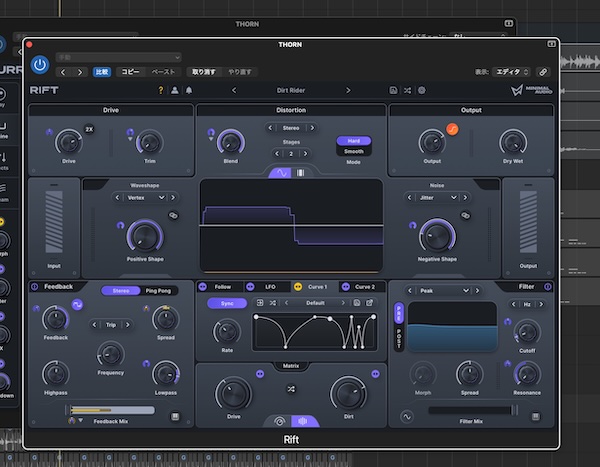Go to the previous preset before Dirt Rider

pyautogui.click(x=234, y=90)
